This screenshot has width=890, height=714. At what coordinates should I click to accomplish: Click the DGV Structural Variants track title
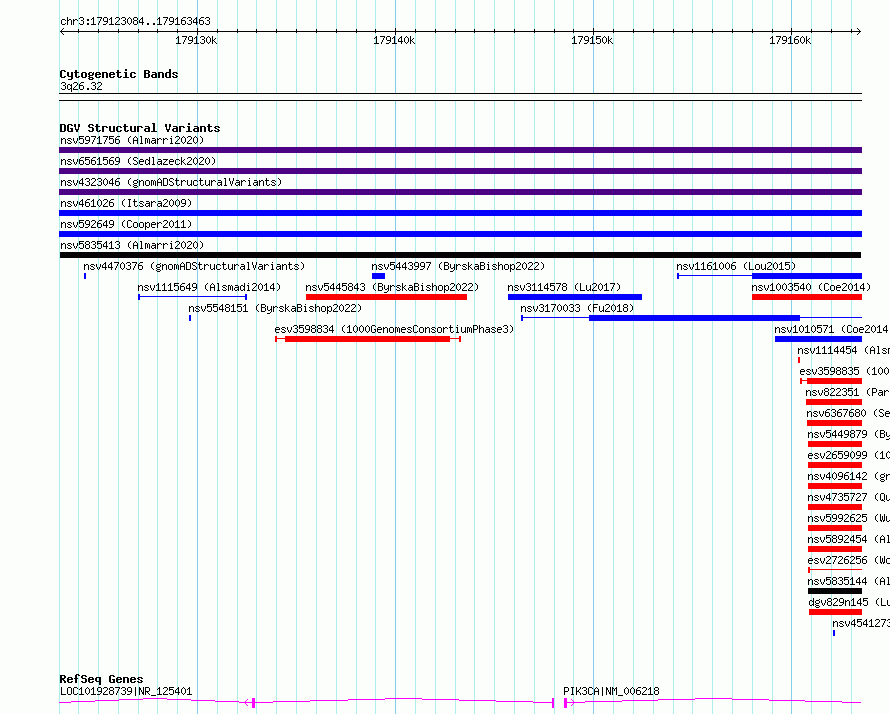140,128
